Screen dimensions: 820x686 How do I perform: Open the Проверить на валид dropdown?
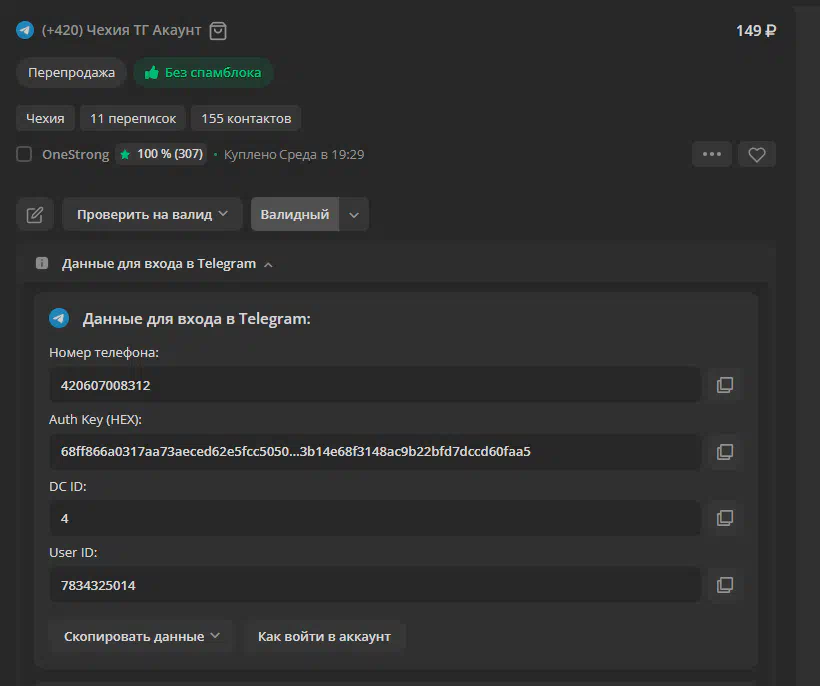(152, 214)
